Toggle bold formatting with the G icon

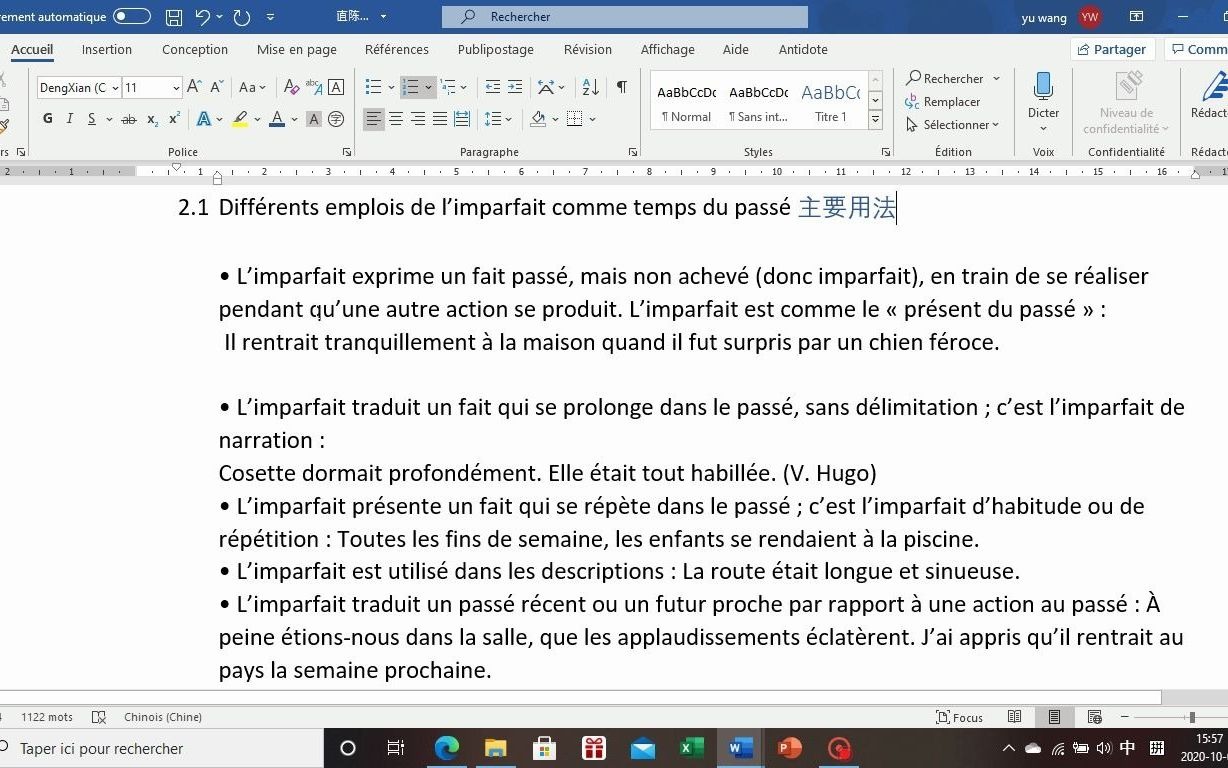(47, 118)
